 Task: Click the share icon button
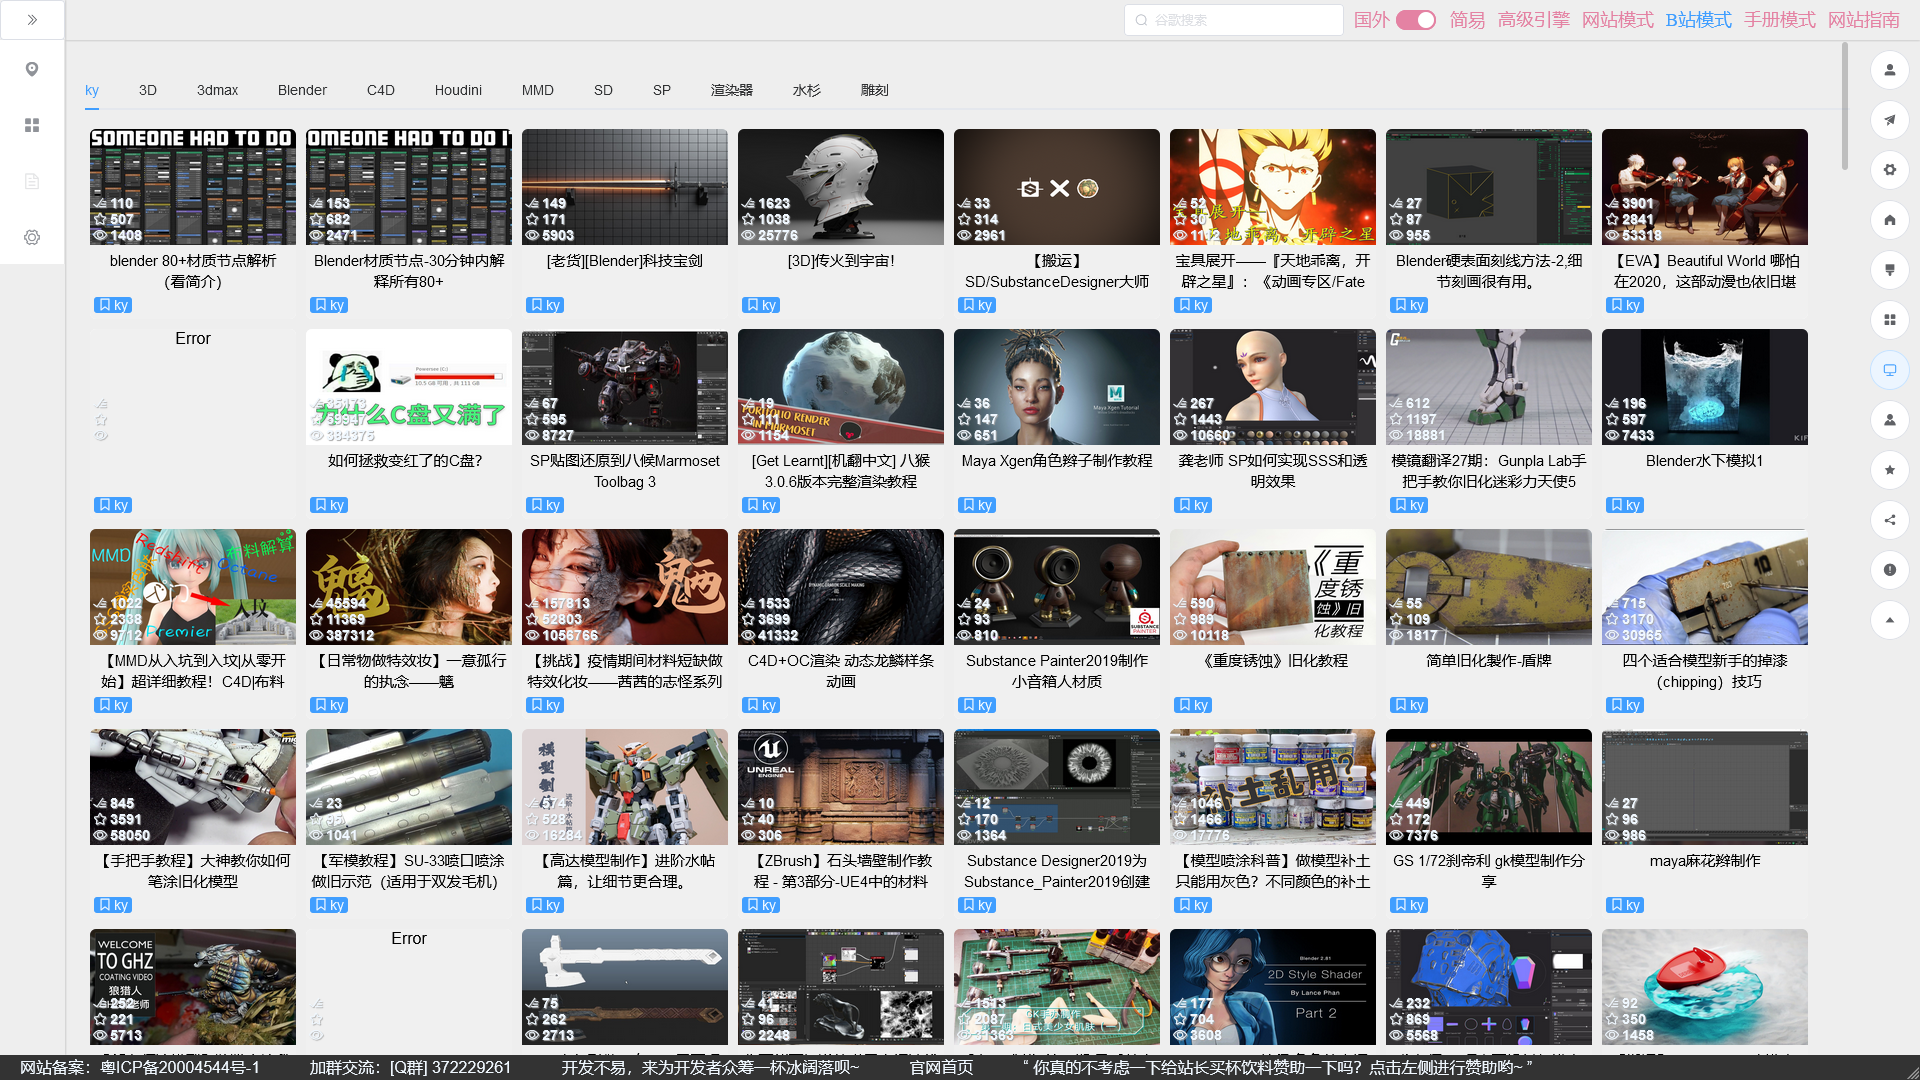pyautogui.click(x=1889, y=520)
